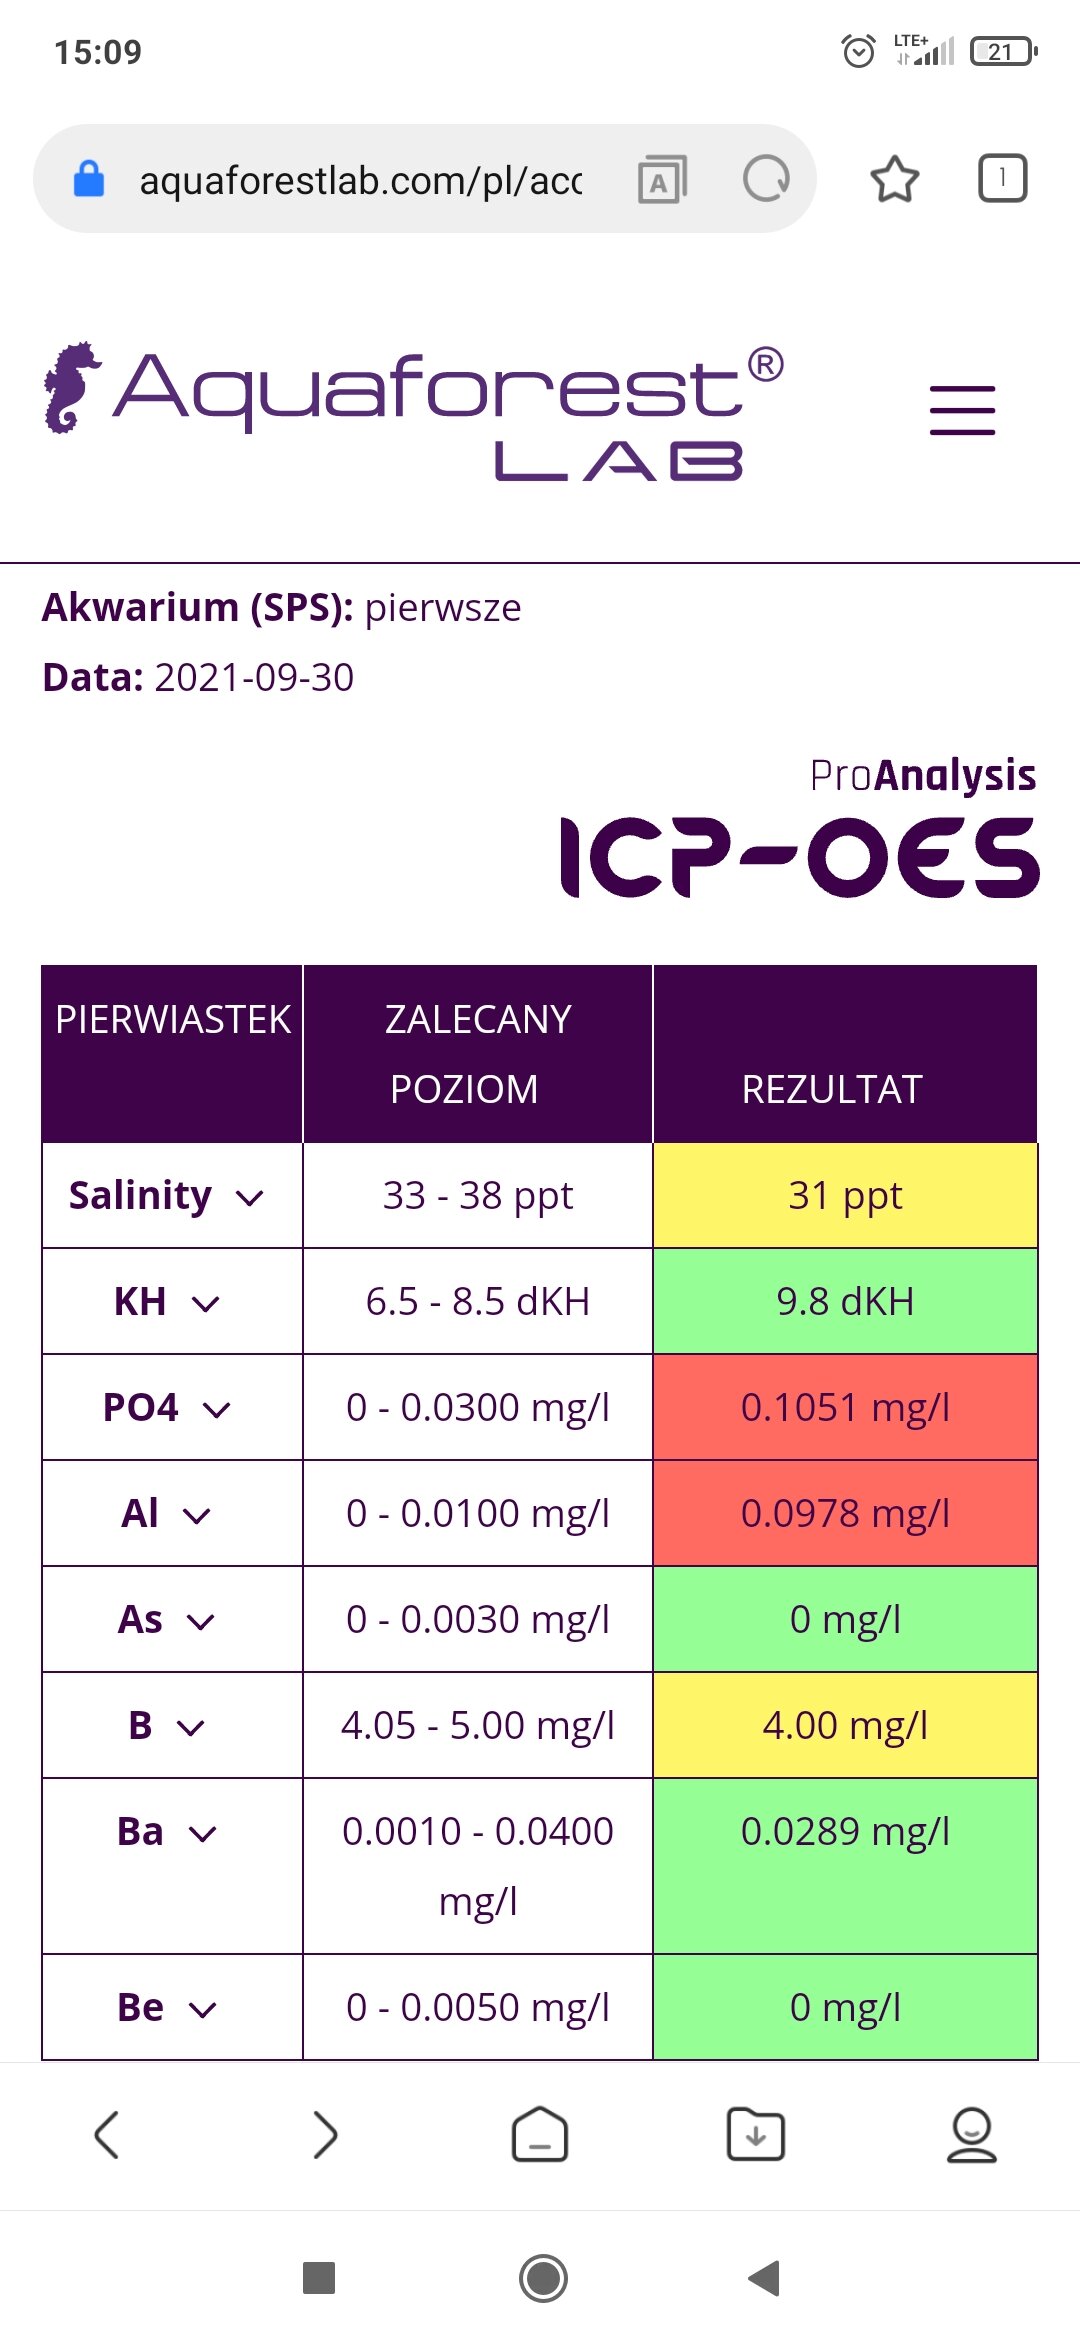Tap the bookmark star icon
The width and height of the screenshot is (1080, 2340).
click(x=894, y=180)
